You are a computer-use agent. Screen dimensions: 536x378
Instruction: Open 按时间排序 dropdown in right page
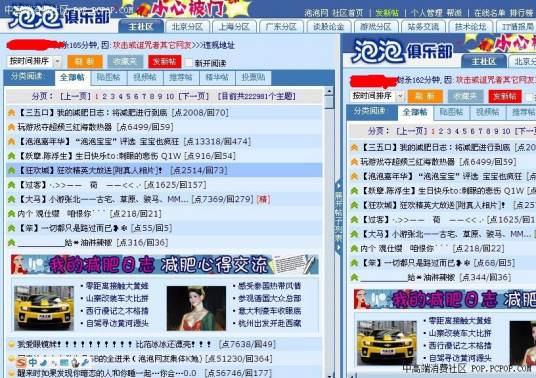[x=378, y=96]
